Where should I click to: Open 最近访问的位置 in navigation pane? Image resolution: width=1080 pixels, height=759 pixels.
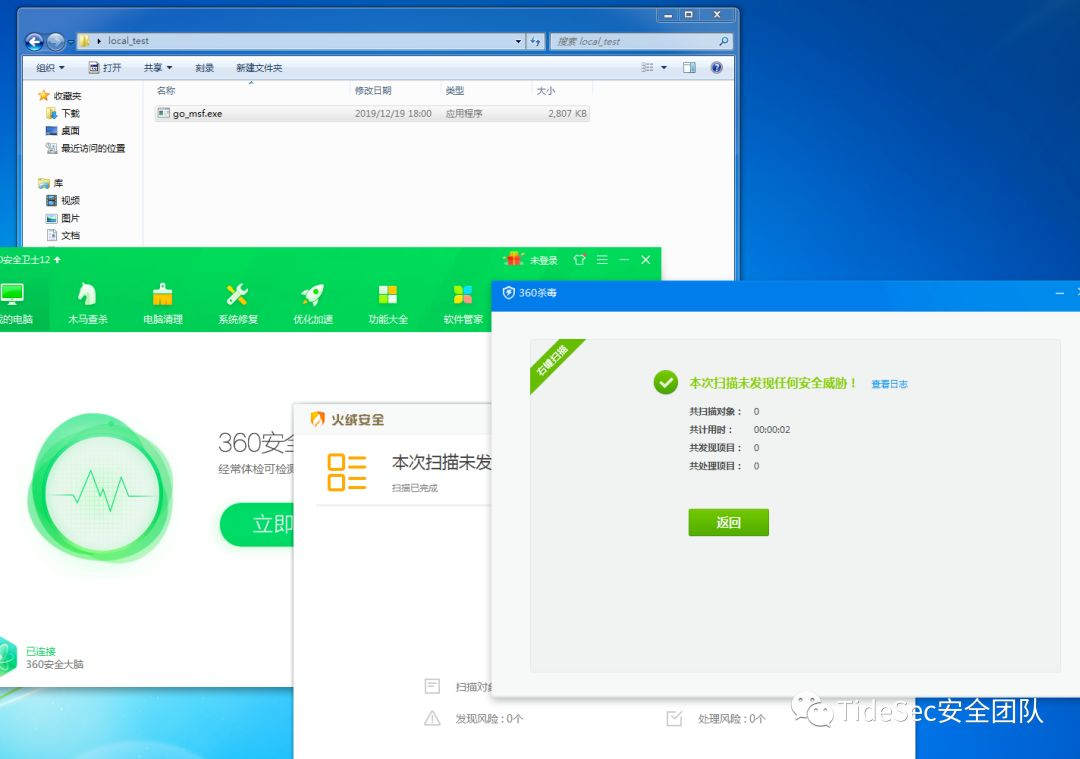click(85, 148)
